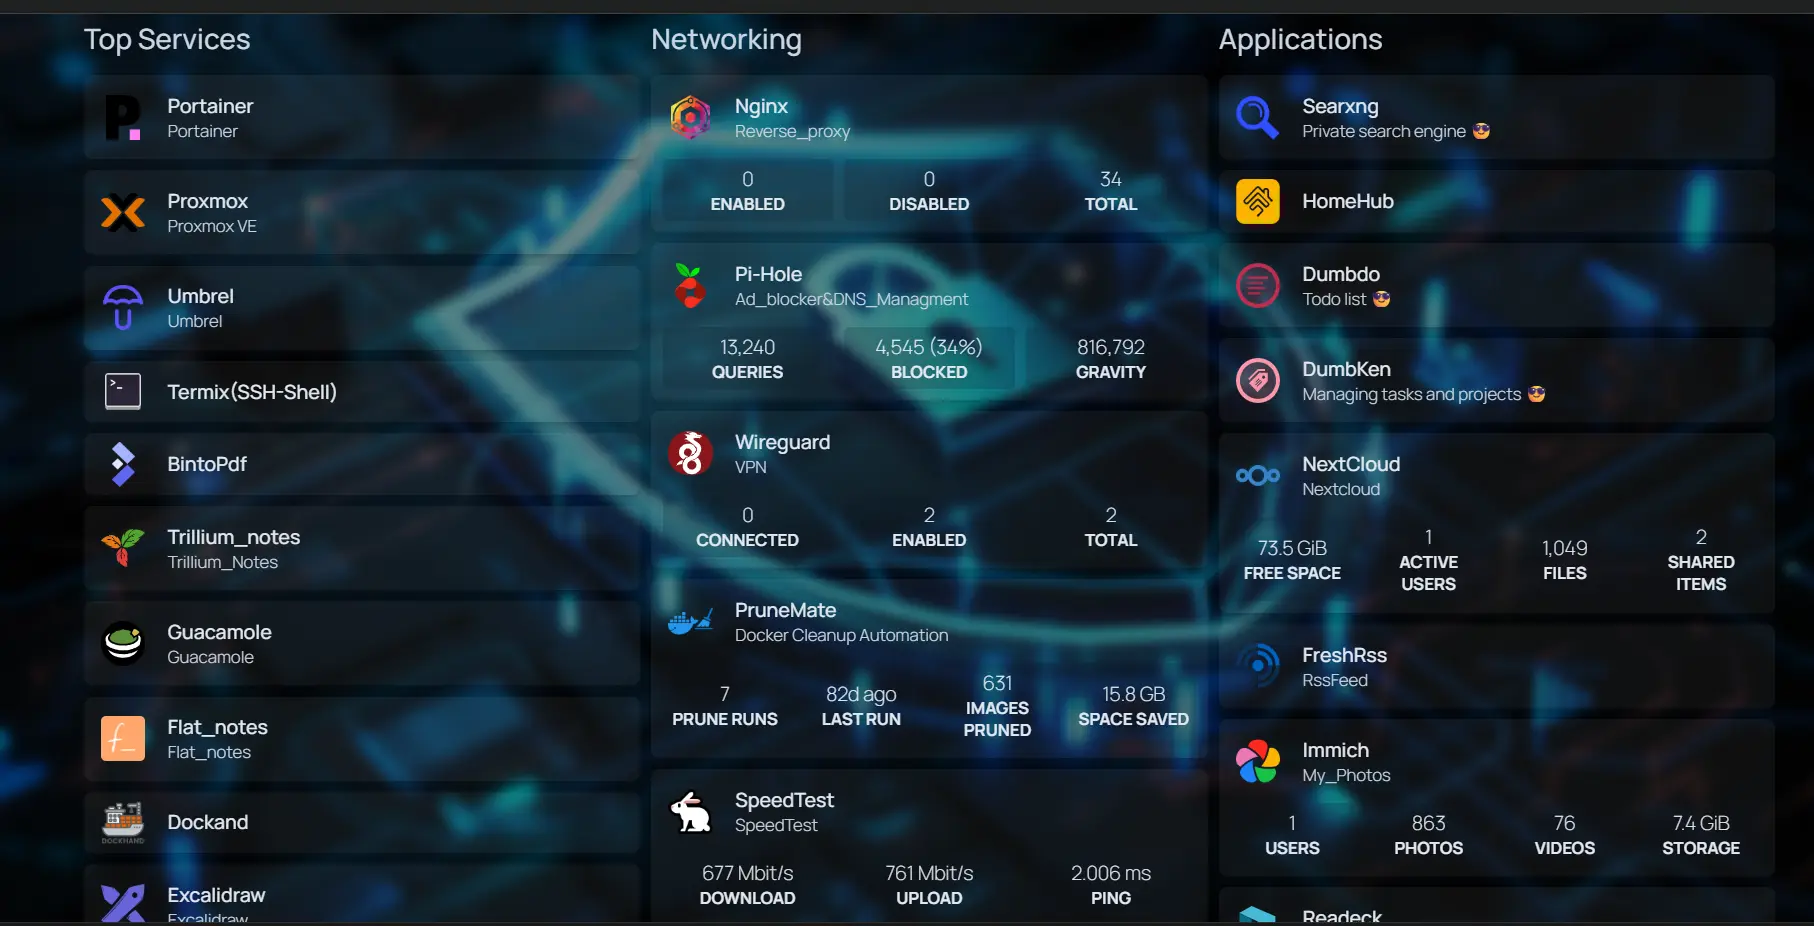
Task: Open the Readeck application card
Action: coord(1496,907)
